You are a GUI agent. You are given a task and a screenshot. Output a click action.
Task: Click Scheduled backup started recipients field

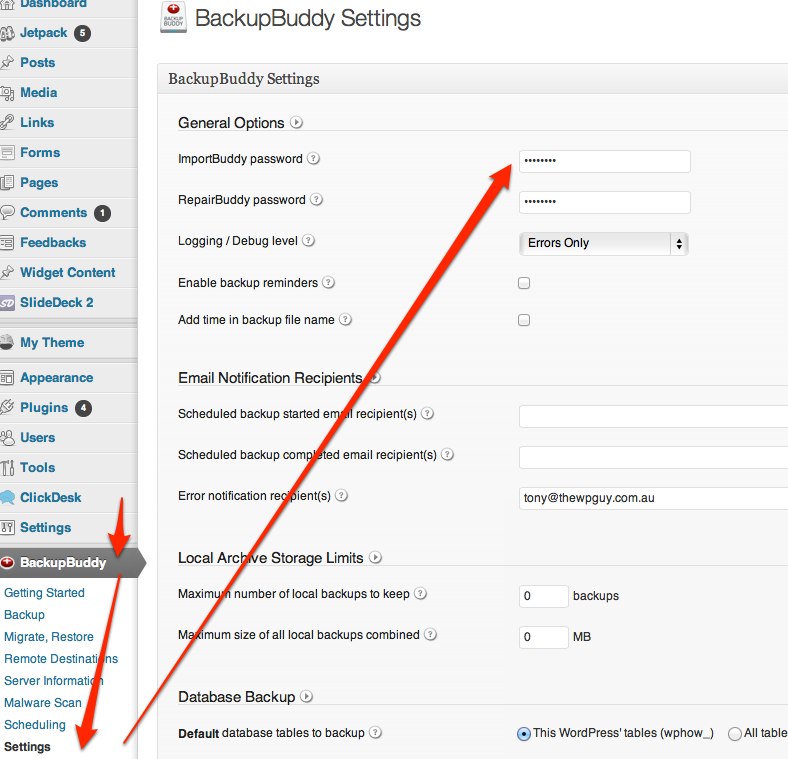[653, 416]
